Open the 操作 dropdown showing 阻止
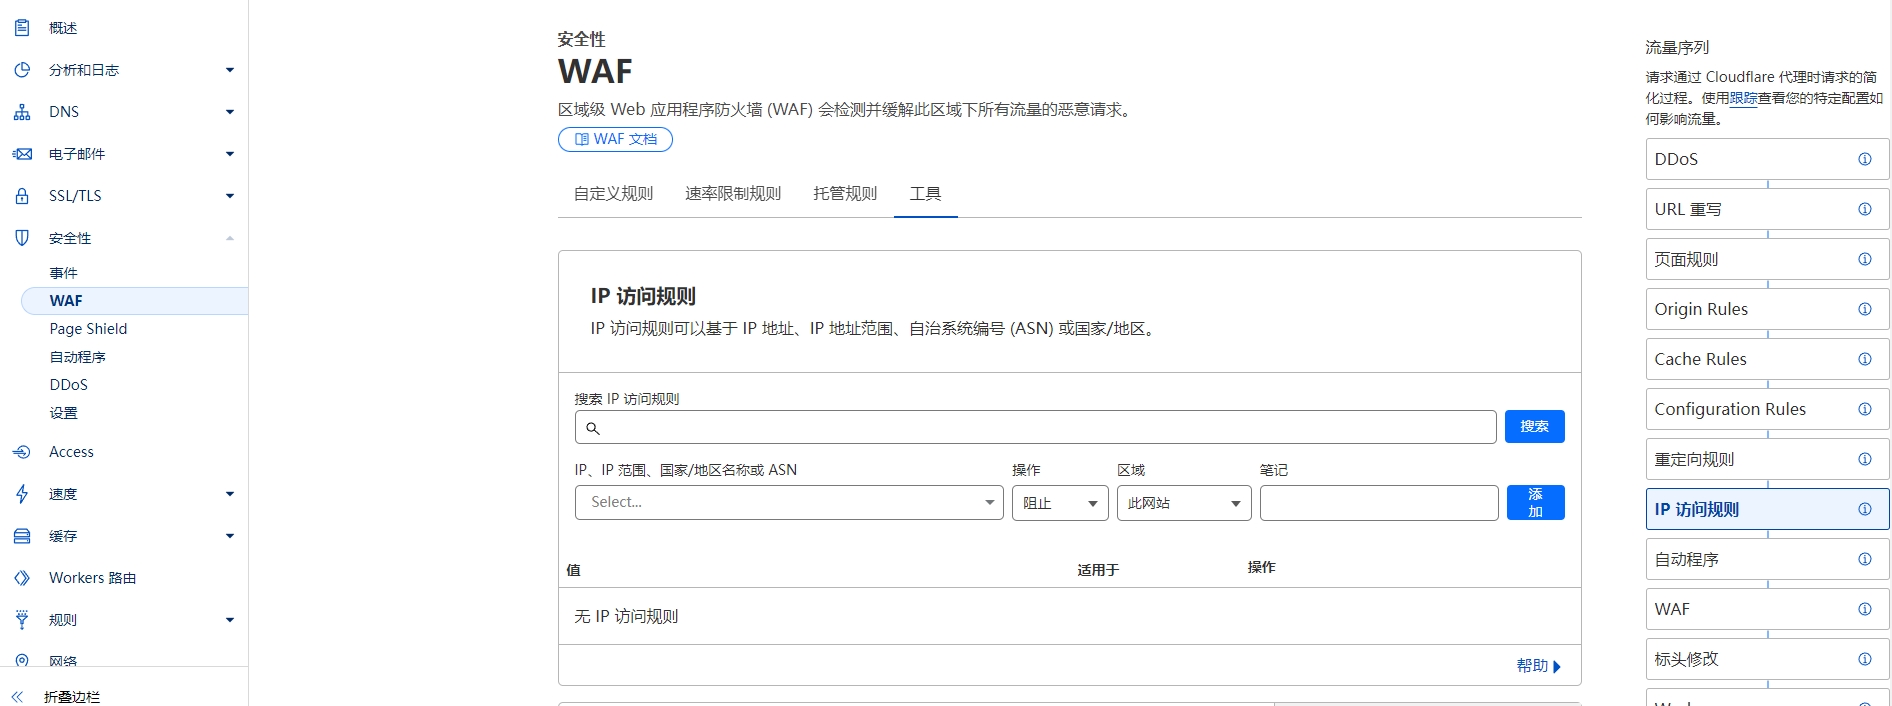Image resolution: width=1892 pixels, height=706 pixels. [x=1060, y=503]
